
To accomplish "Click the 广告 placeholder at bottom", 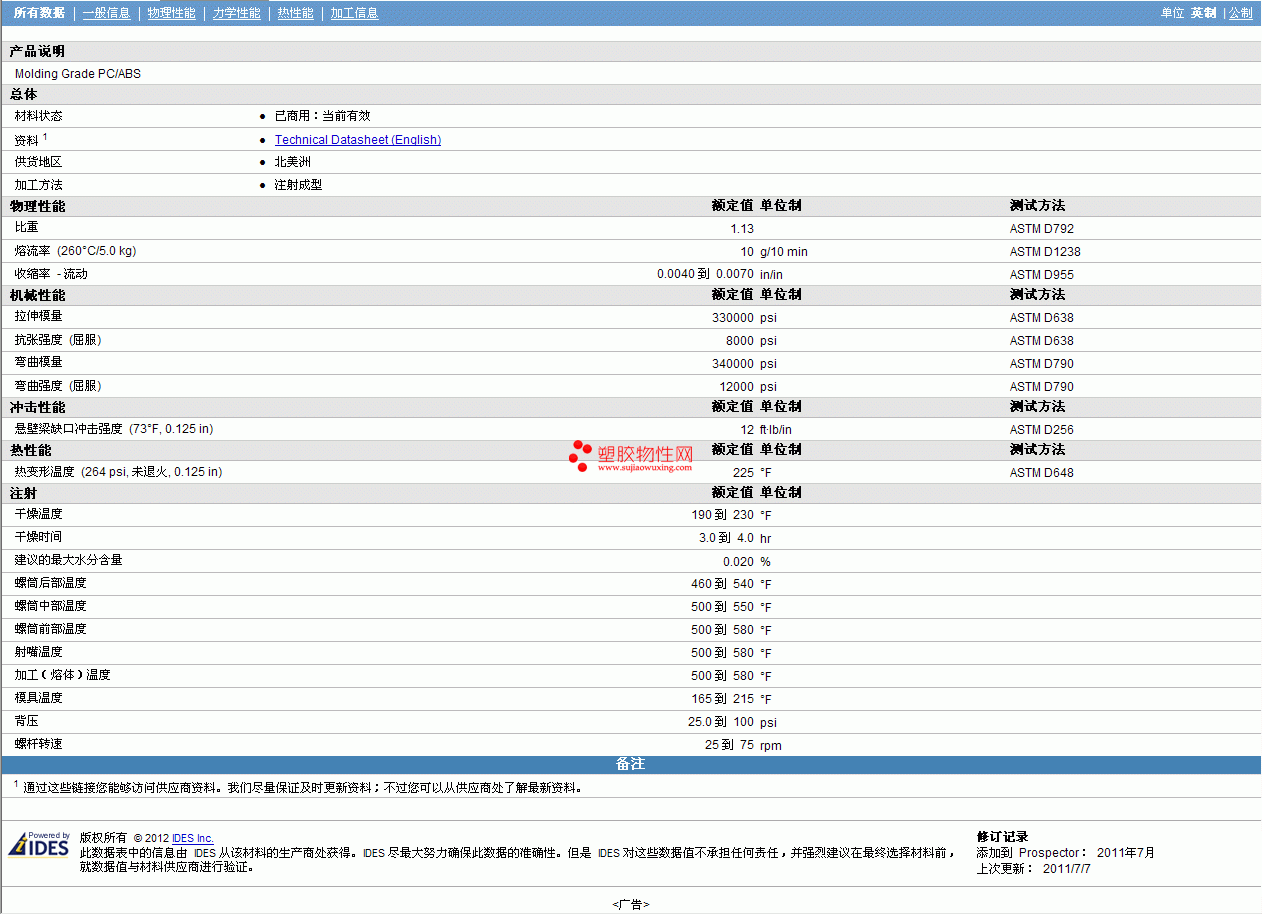I will coord(631,904).
